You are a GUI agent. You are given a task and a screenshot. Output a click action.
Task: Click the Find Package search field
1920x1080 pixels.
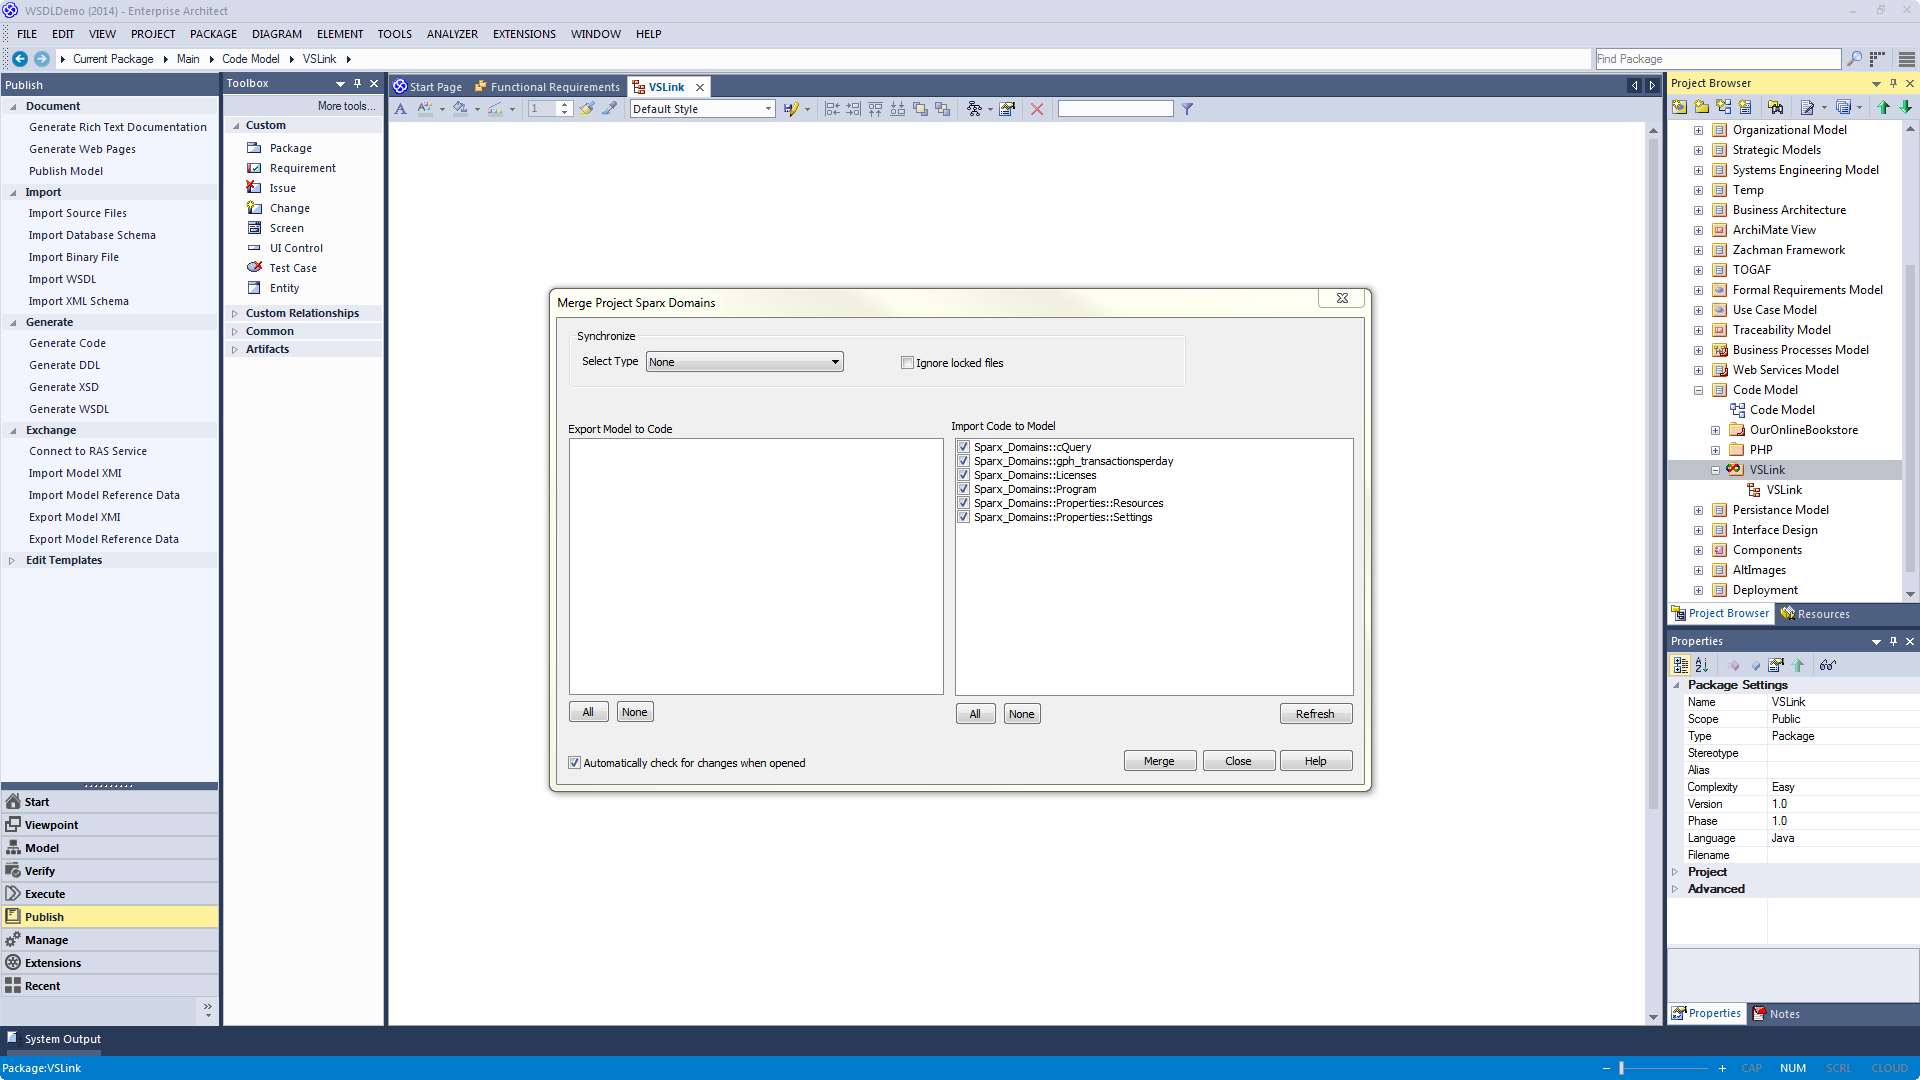(x=1717, y=59)
